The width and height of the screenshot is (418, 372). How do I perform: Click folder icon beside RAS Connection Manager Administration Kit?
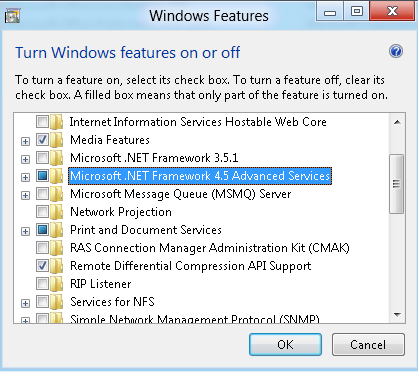57,248
